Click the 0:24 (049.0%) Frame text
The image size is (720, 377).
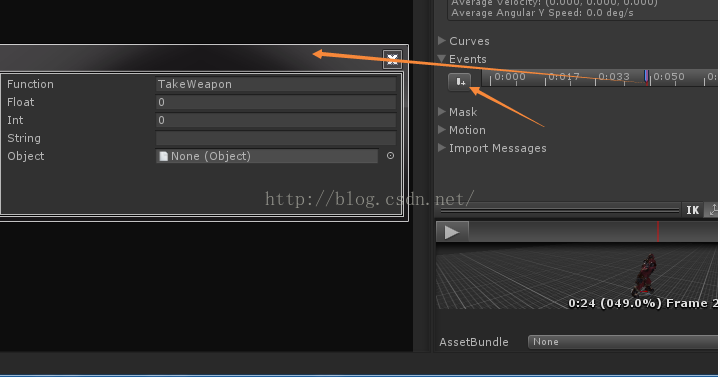643,303
